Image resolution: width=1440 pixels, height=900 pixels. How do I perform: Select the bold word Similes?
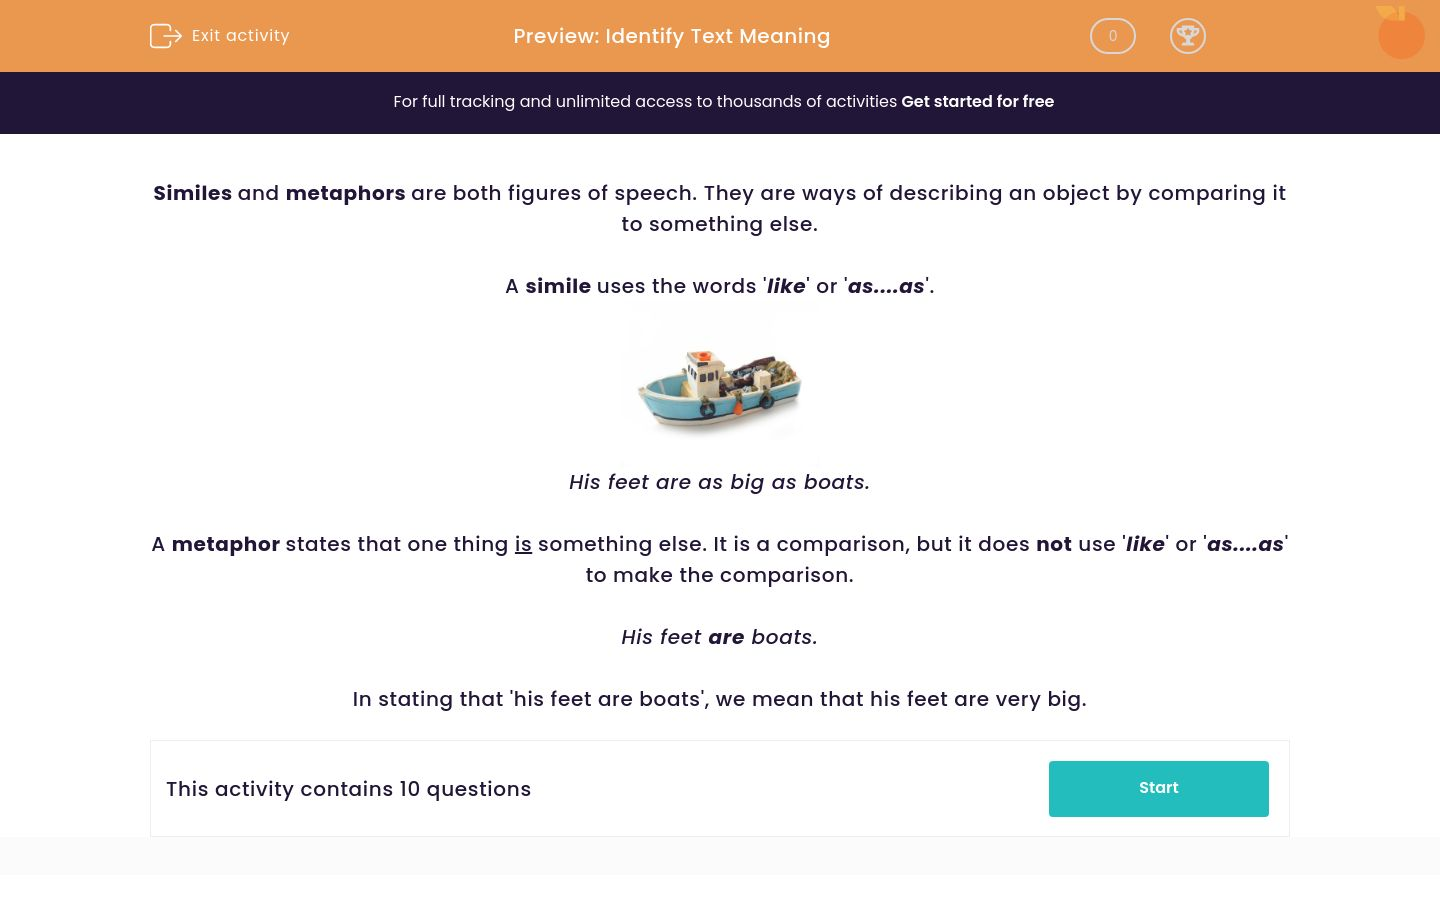pos(192,193)
